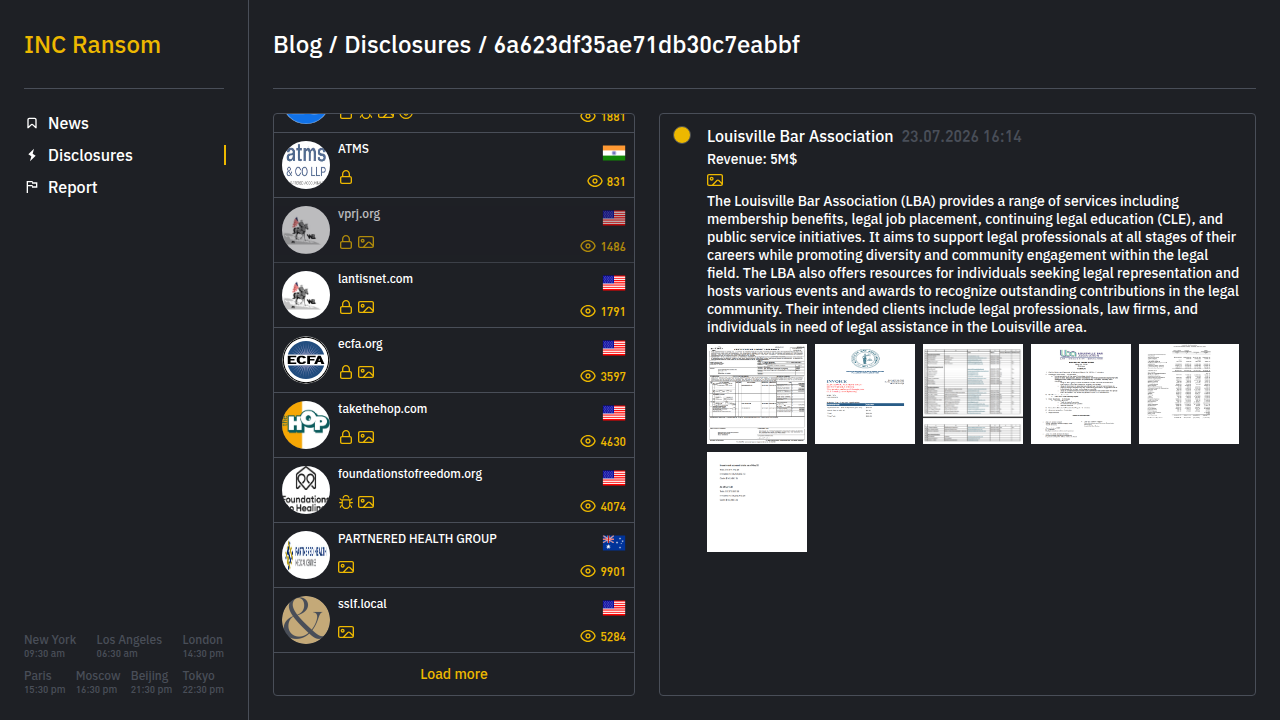Click the image icon under ecfa.org
Viewport: 1280px width, 720px height.
pyautogui.click(x=366, y=372)
